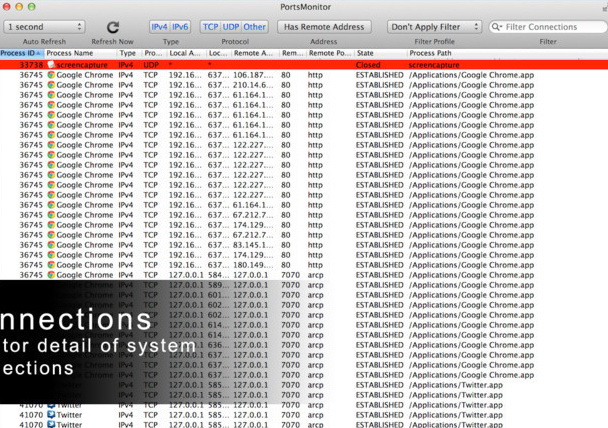Toggle the IPv4 type filter
Image resolution: width=608 pixels, height=428 pixels.
[159, 27]
